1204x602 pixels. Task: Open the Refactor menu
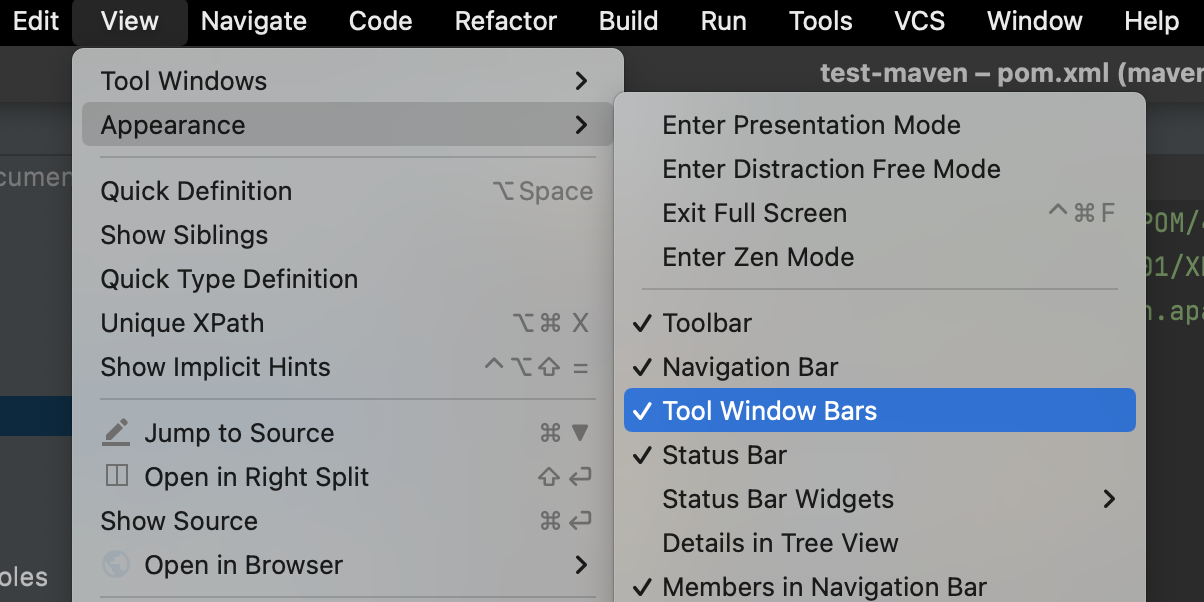[x=506, y=21]
